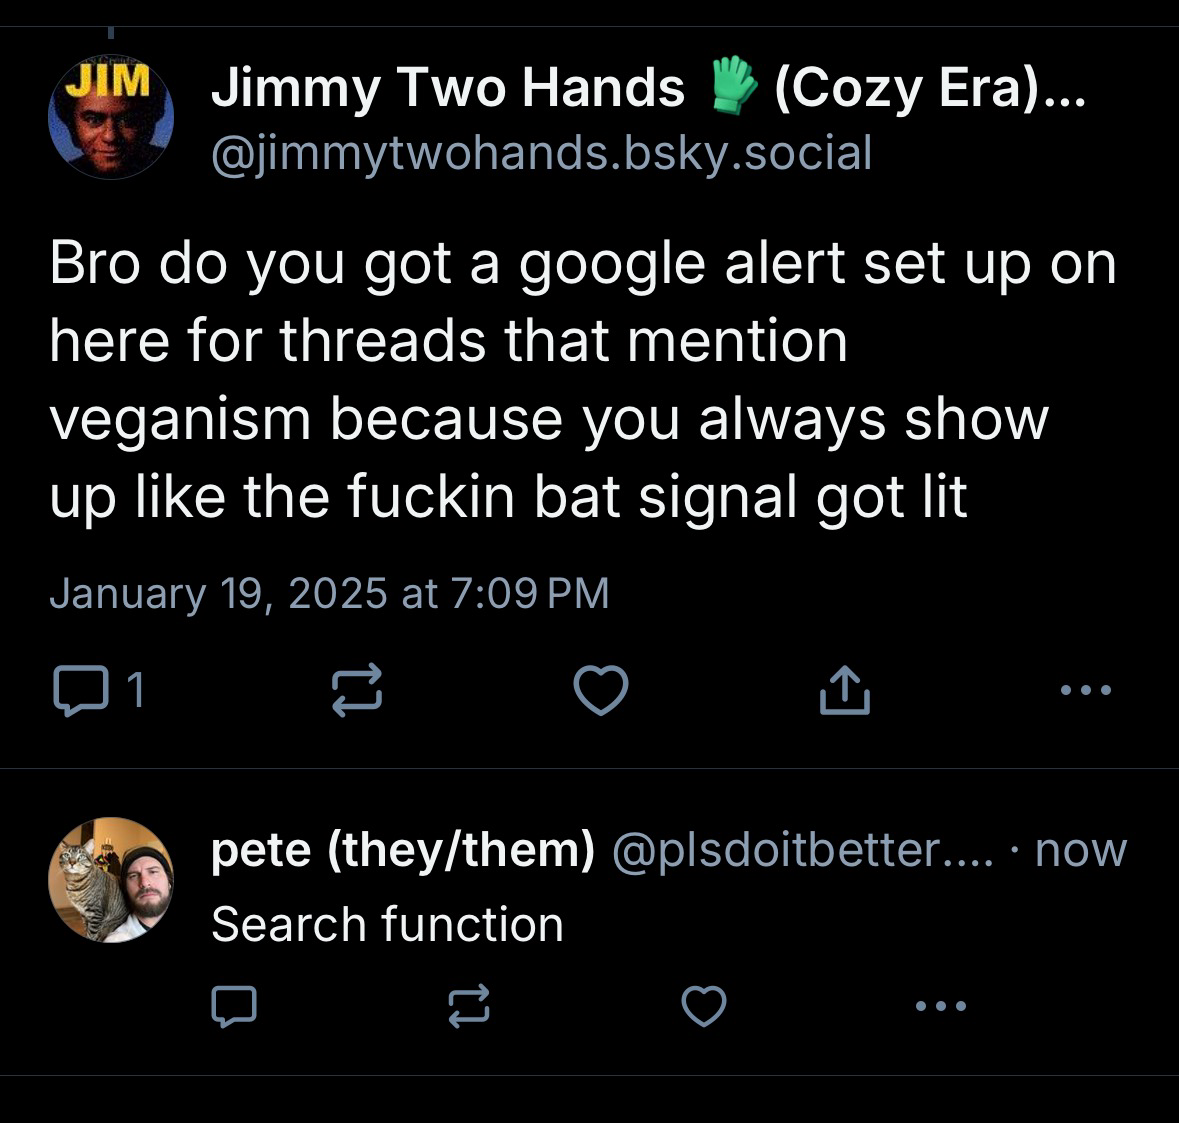Click the January 19, 2025 timestamp
The width and height of the screenshot is (1179, 1123).
tap(329, 593)
